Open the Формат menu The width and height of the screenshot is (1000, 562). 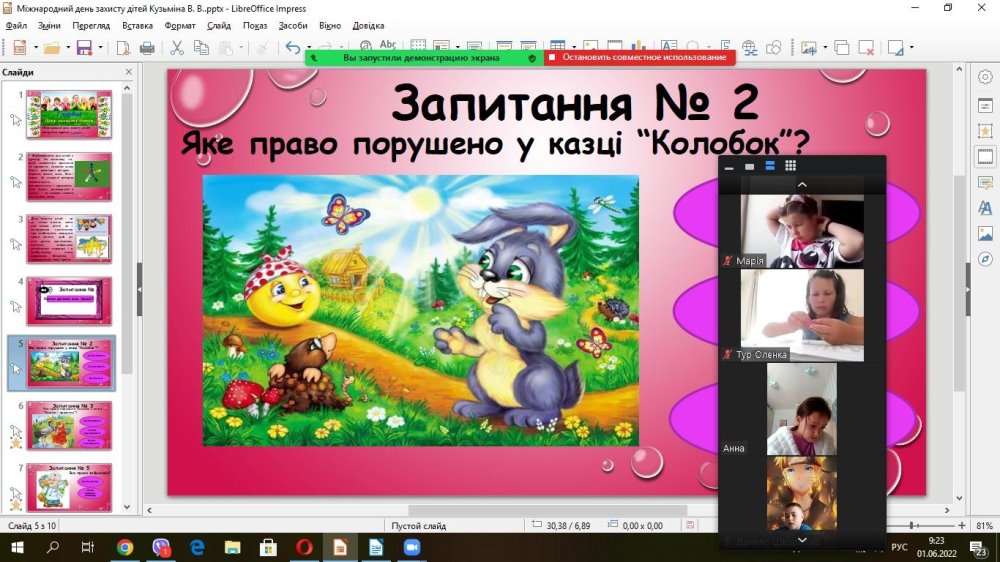pos(180,26)
